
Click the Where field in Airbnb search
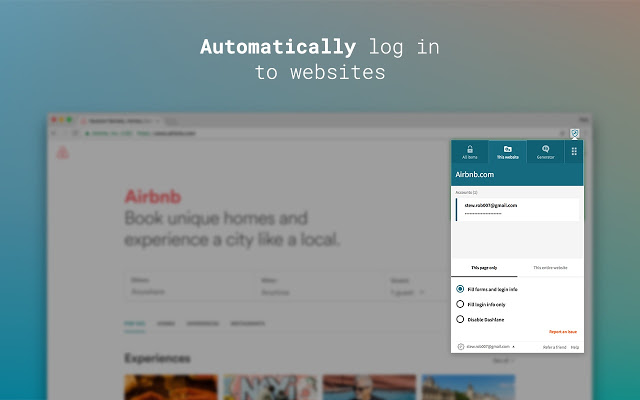pos(190,286)
